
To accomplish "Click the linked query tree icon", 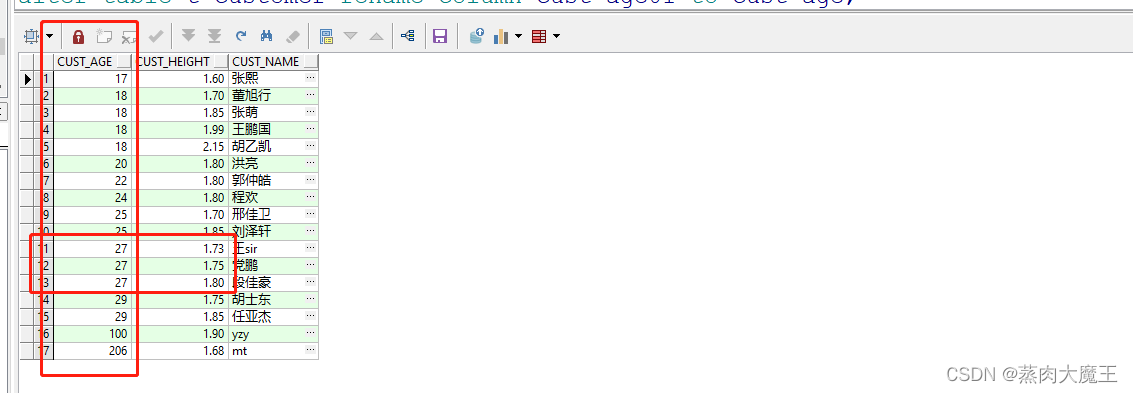I will [x=408, y=36].
